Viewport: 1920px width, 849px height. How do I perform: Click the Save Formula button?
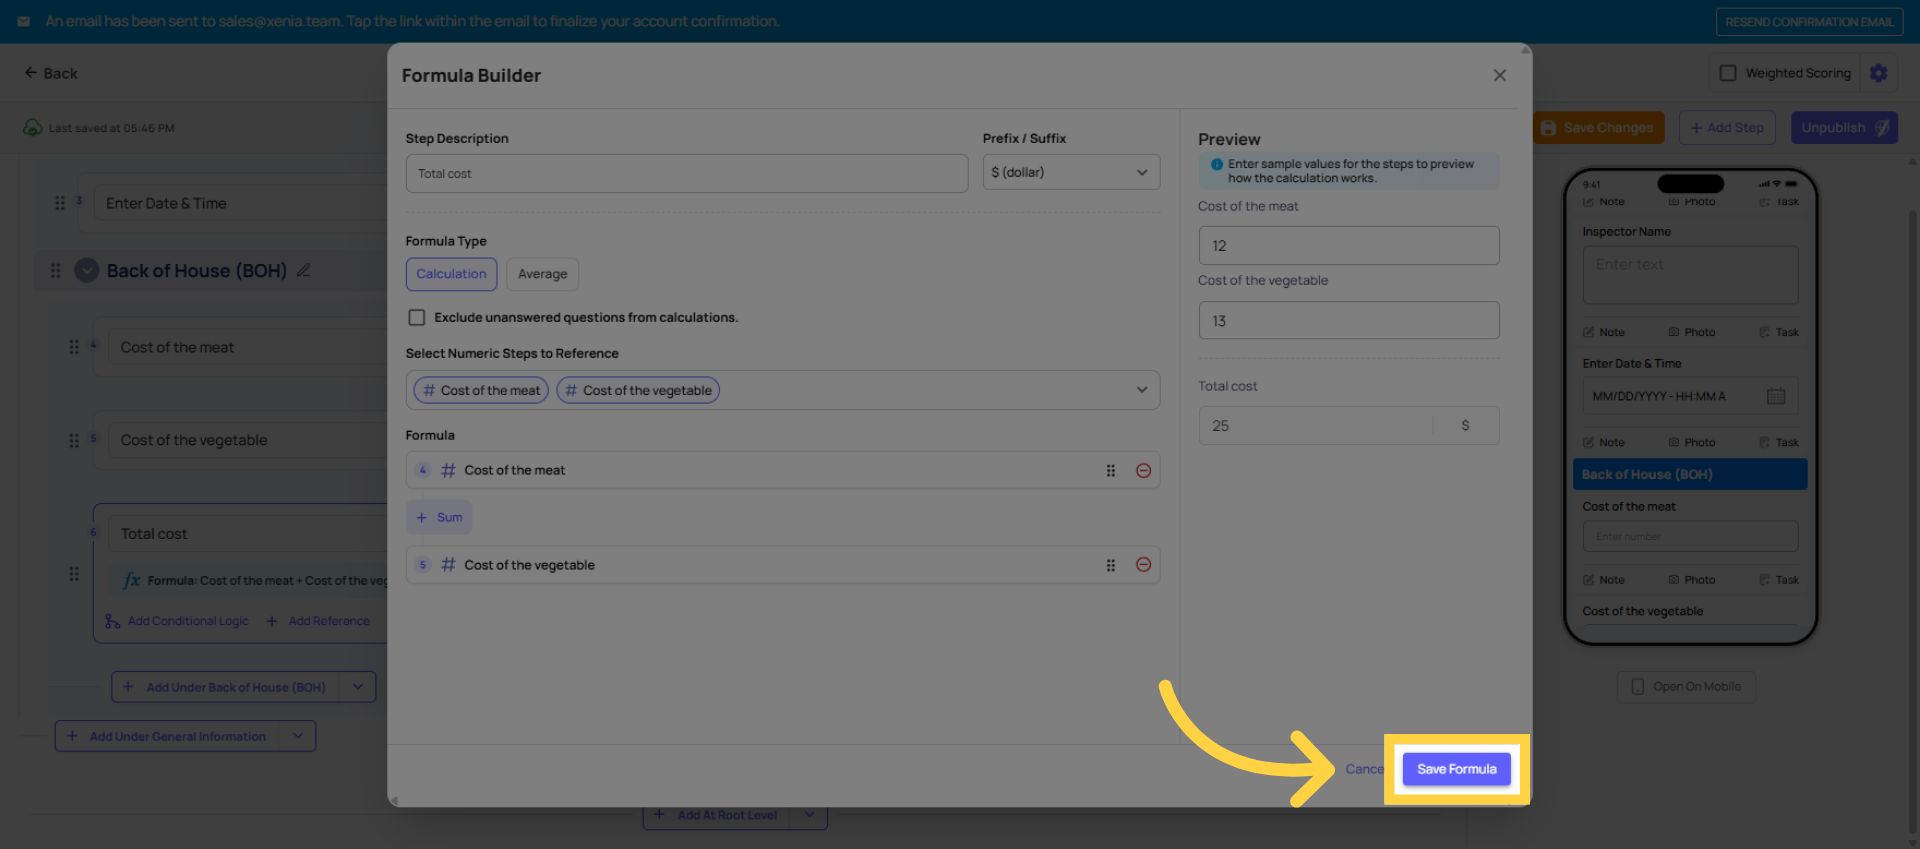(1456, 769)
